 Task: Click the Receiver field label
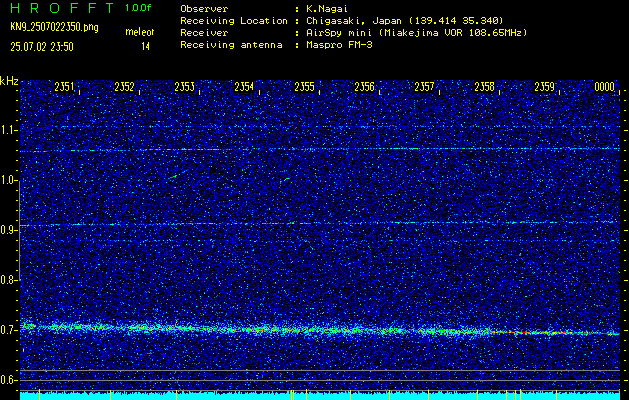204,33
